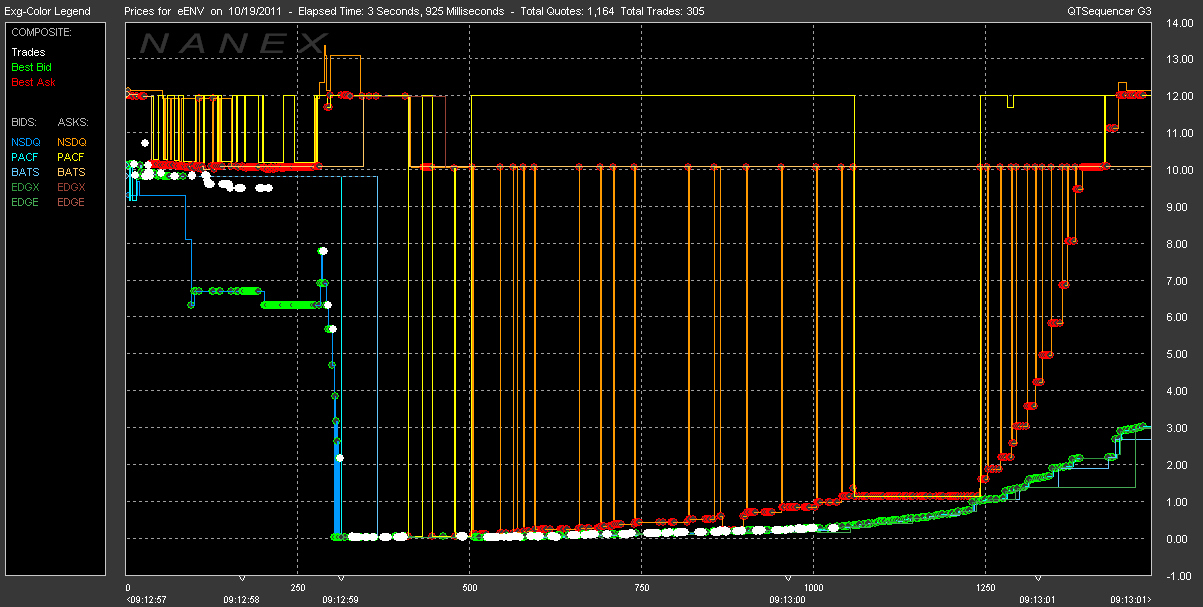Screen dimensions: 1203x607
Task: Click PACF in the BIDS column
Action: pyautogui.click(x=25, y=157)
